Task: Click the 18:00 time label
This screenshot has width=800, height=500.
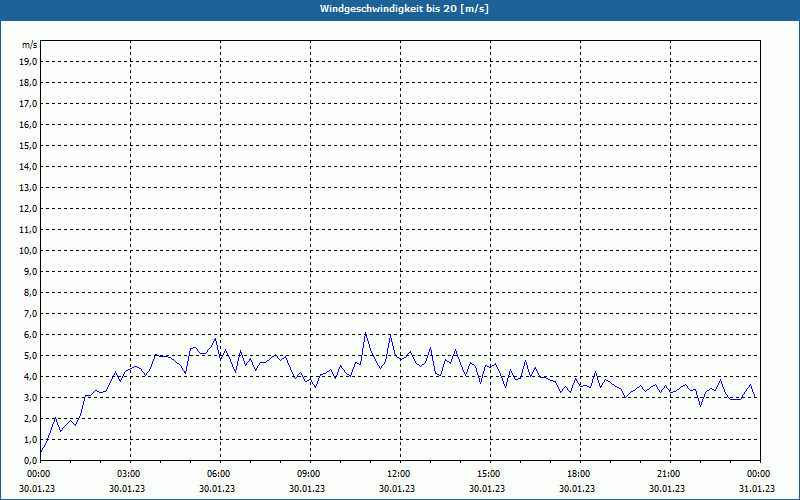Action: (x=579, y=474)
